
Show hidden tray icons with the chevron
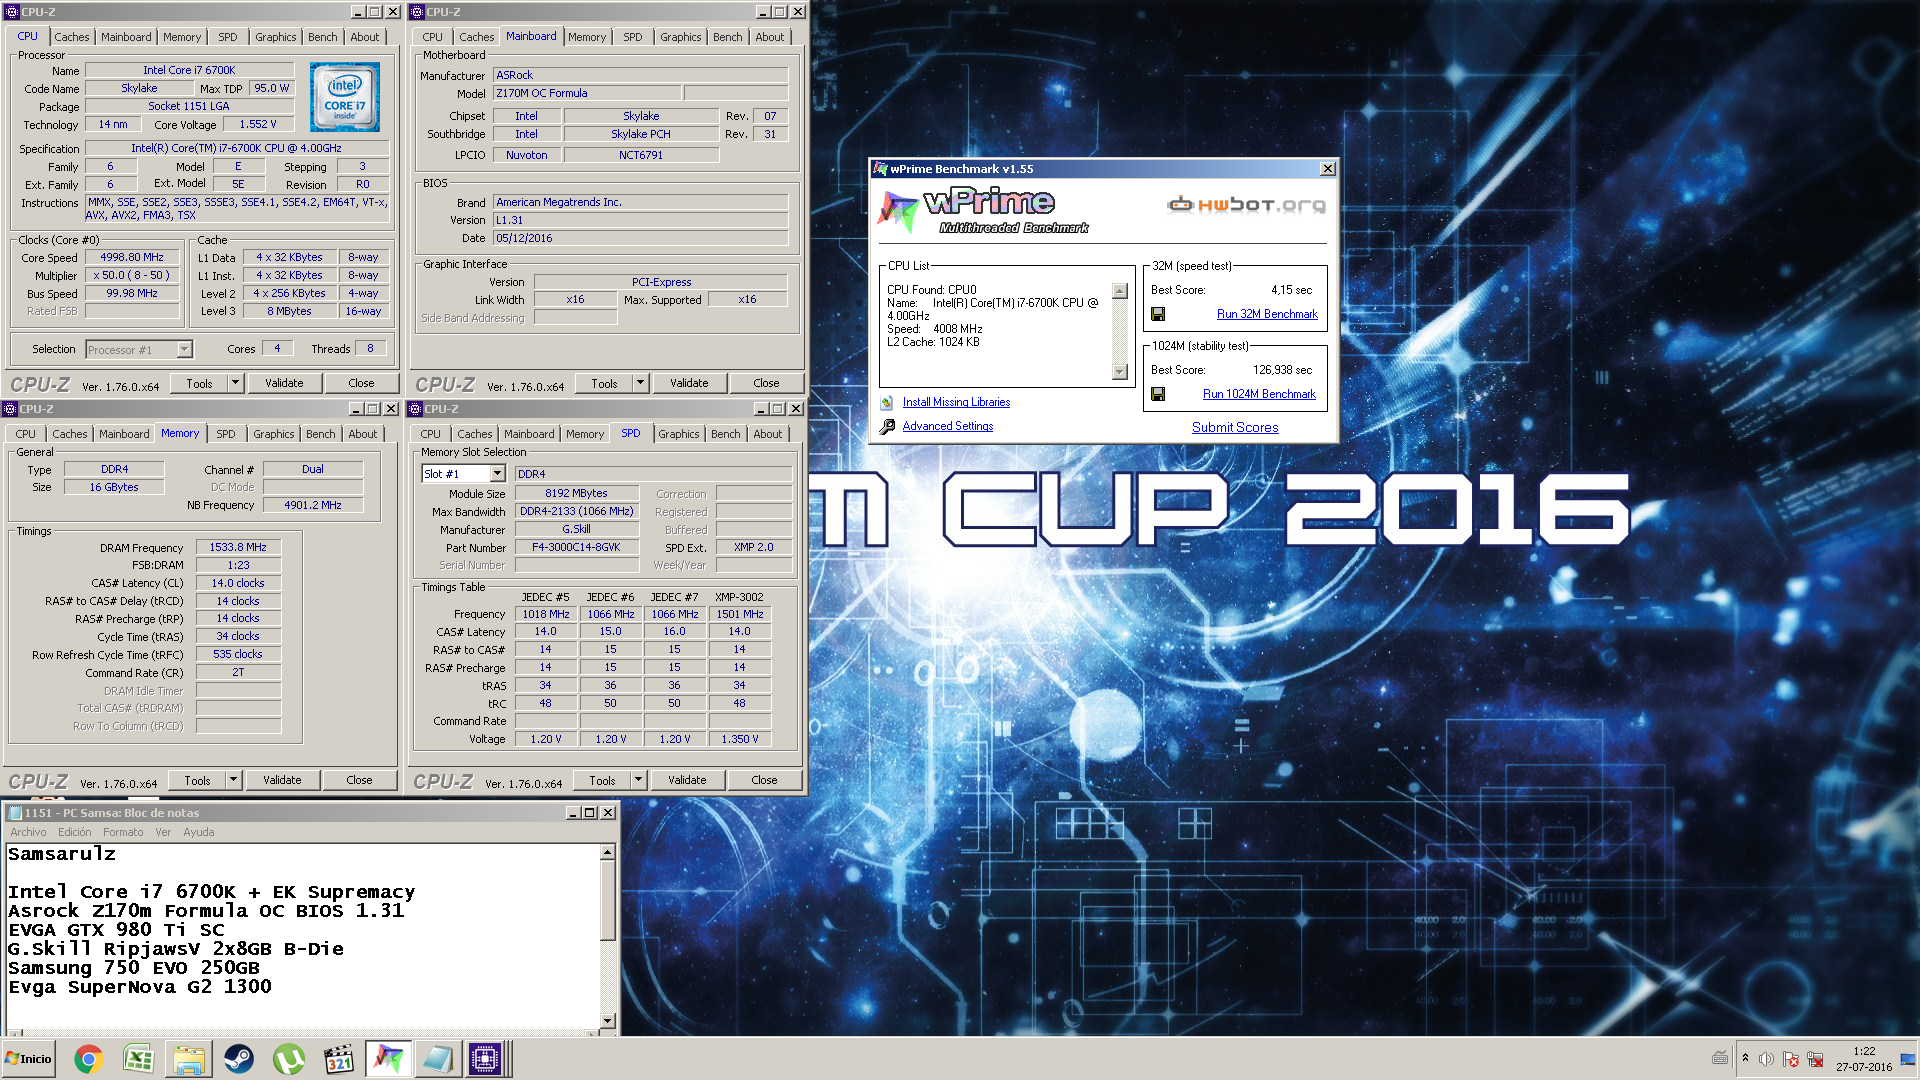click(x=1745, y=1058)
